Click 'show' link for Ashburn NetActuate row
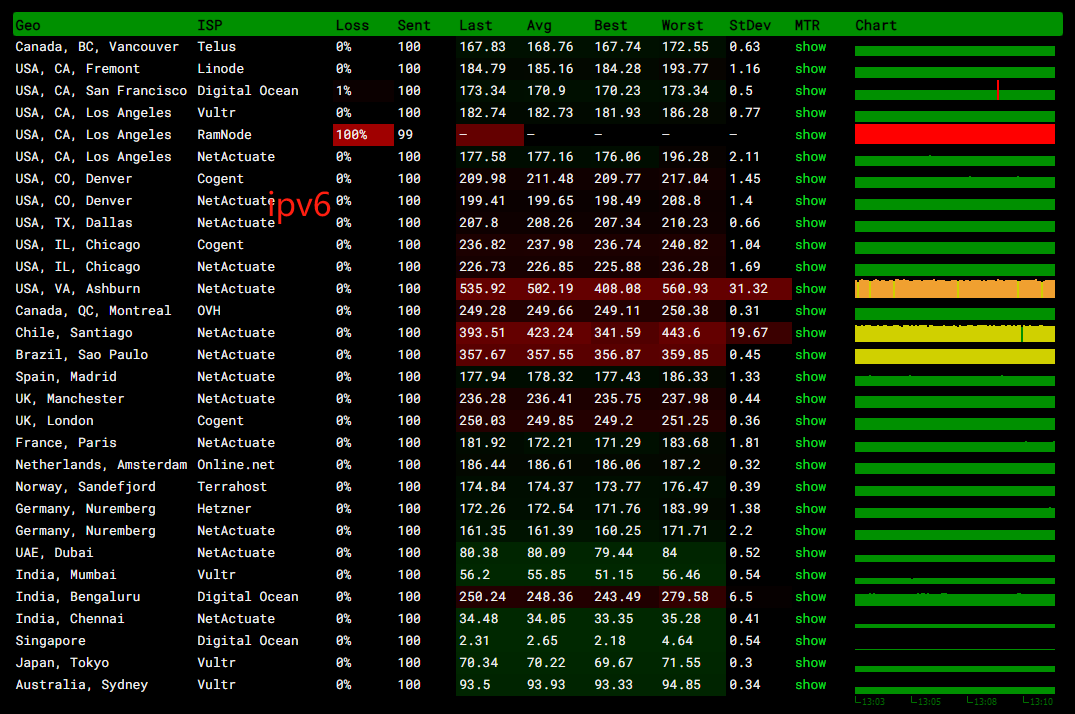 point(810,289)
